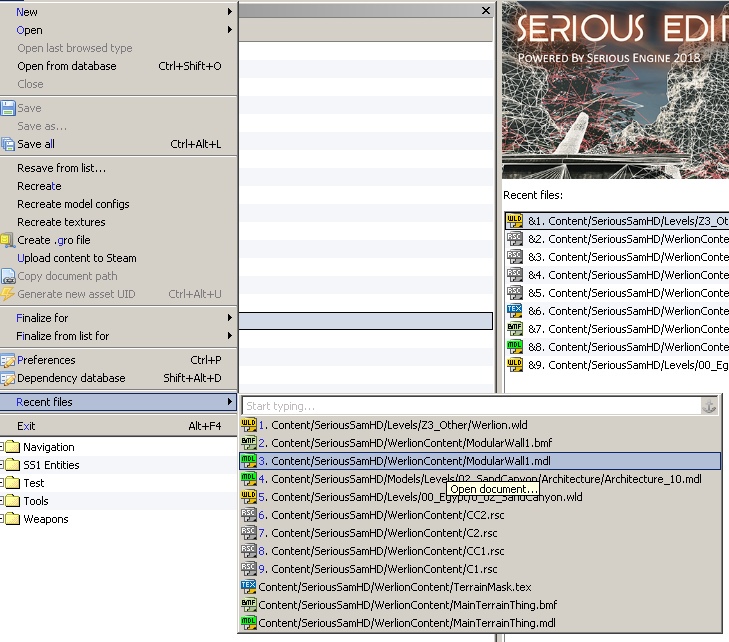The image size is (729, 642).
Task: Select SS1 Entities folder label
Action: click(51, 465)
